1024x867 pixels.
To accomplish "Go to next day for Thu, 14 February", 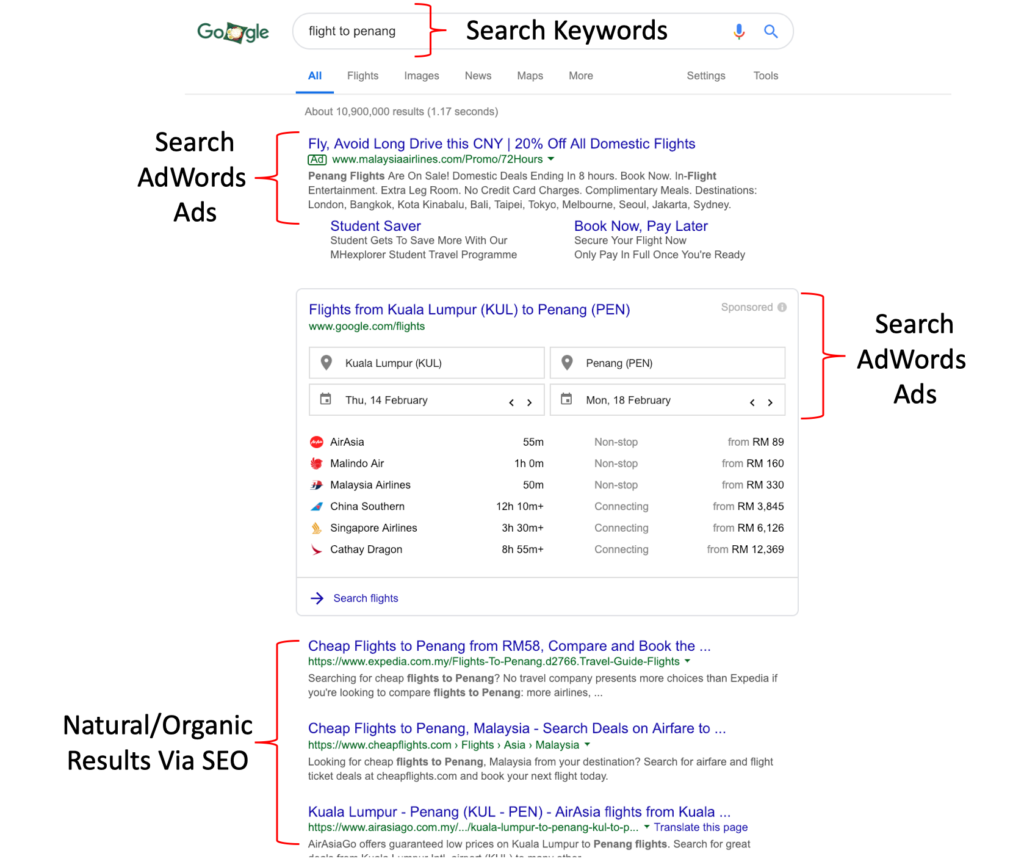I will 529,402.
